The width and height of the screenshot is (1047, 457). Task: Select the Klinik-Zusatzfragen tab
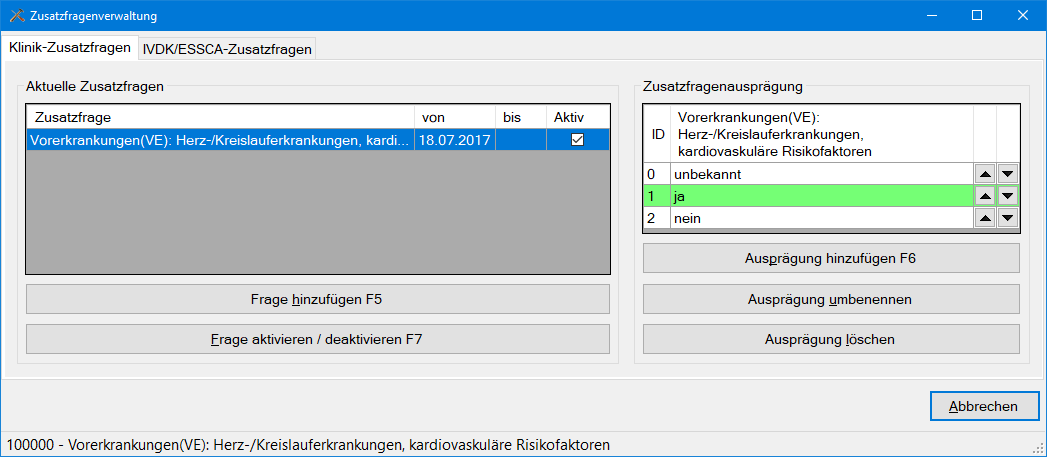pos(70,47)
